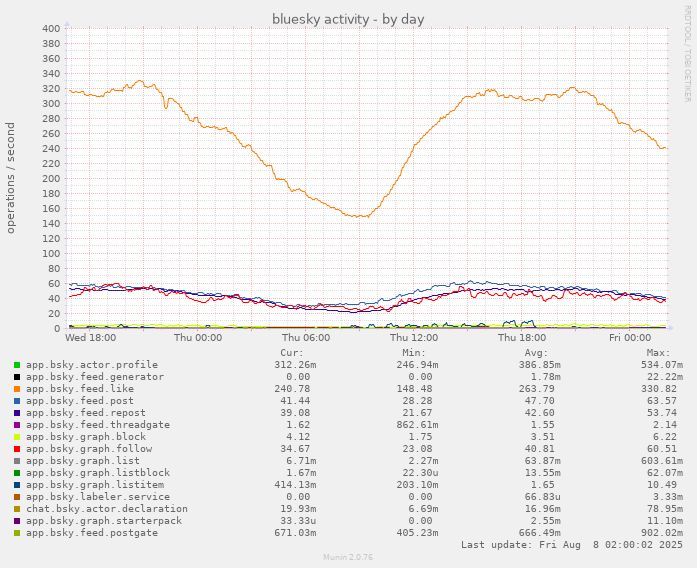Viewport: 697px width, 568px height.
Task: Click the 'Cur:' column header
Action: [x=292, y=353]
